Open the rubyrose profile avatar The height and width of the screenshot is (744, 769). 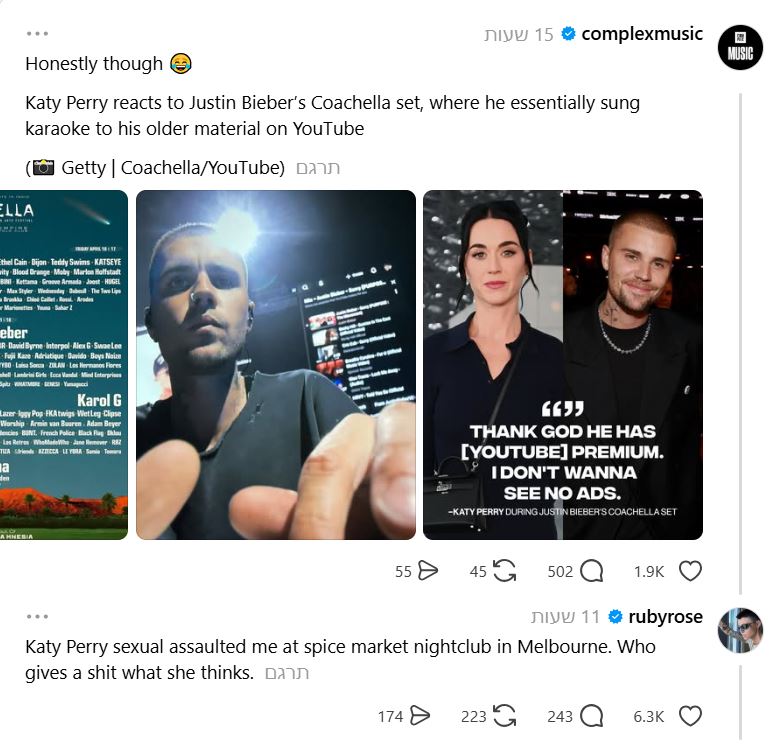740,630
